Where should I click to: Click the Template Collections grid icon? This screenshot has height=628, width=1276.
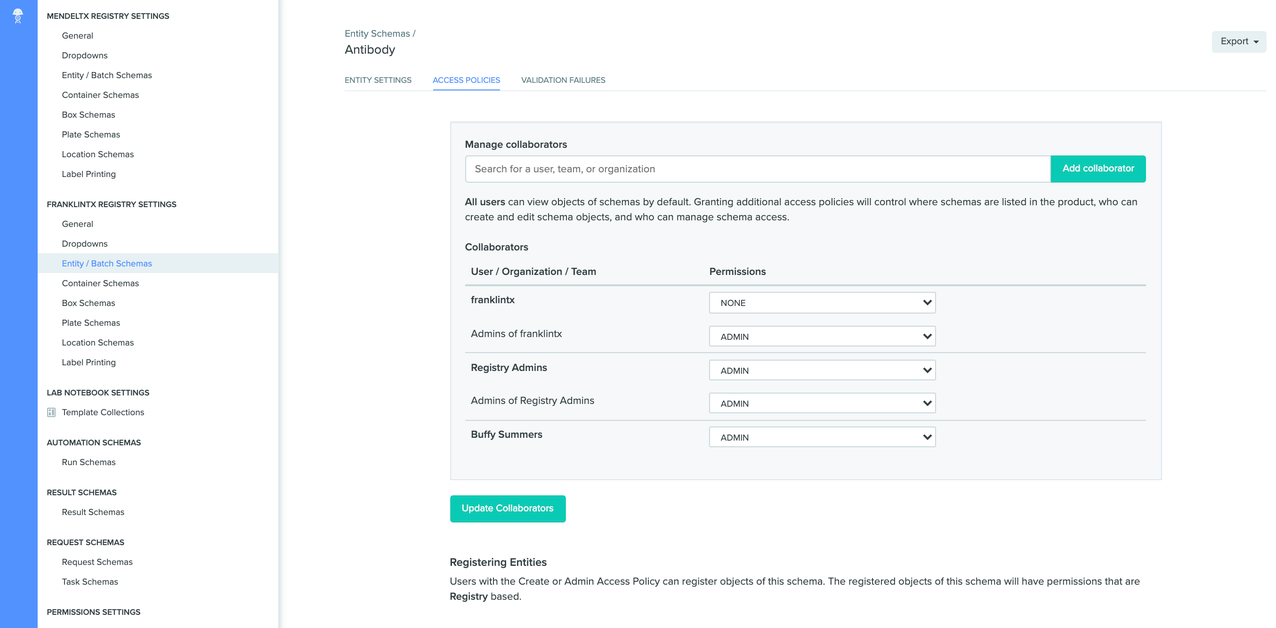pos(51,412)
